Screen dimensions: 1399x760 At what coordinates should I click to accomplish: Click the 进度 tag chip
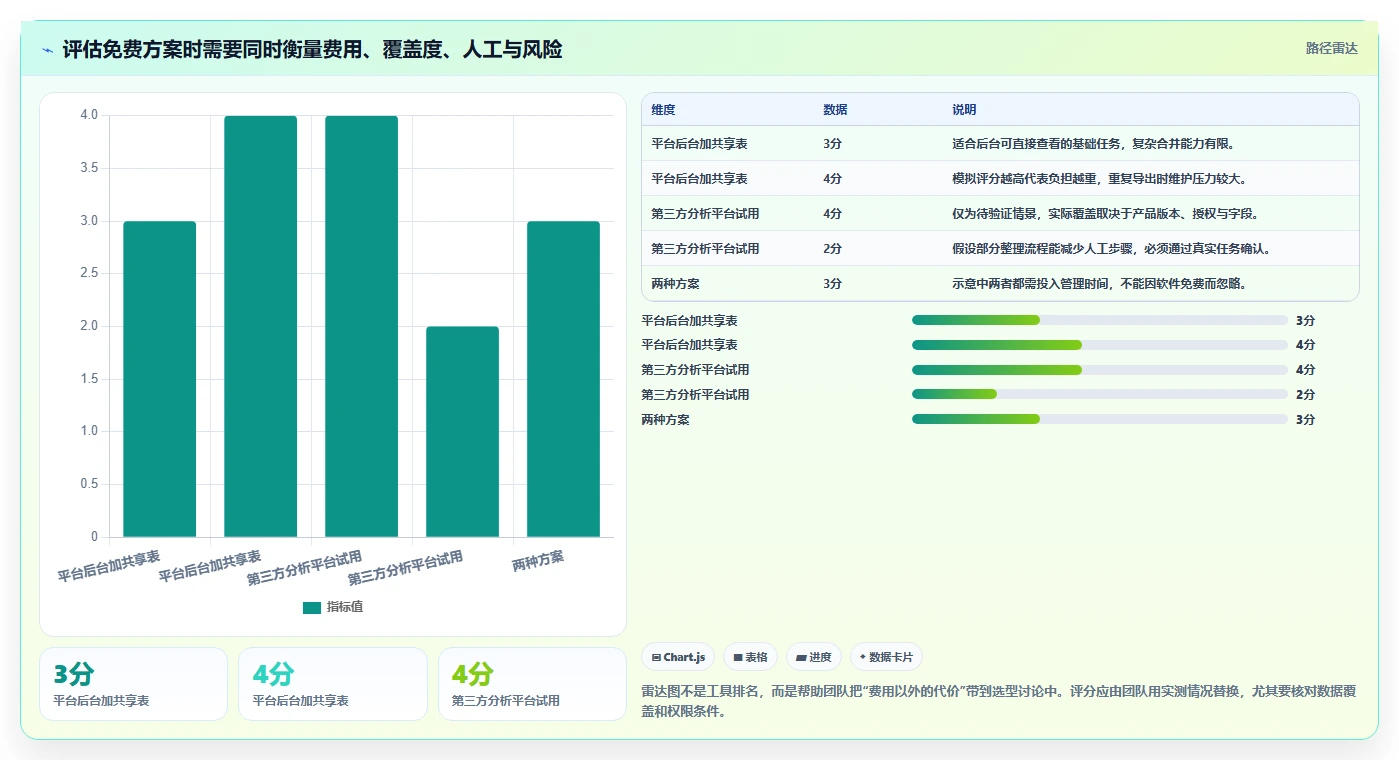(x=814, y=657)
